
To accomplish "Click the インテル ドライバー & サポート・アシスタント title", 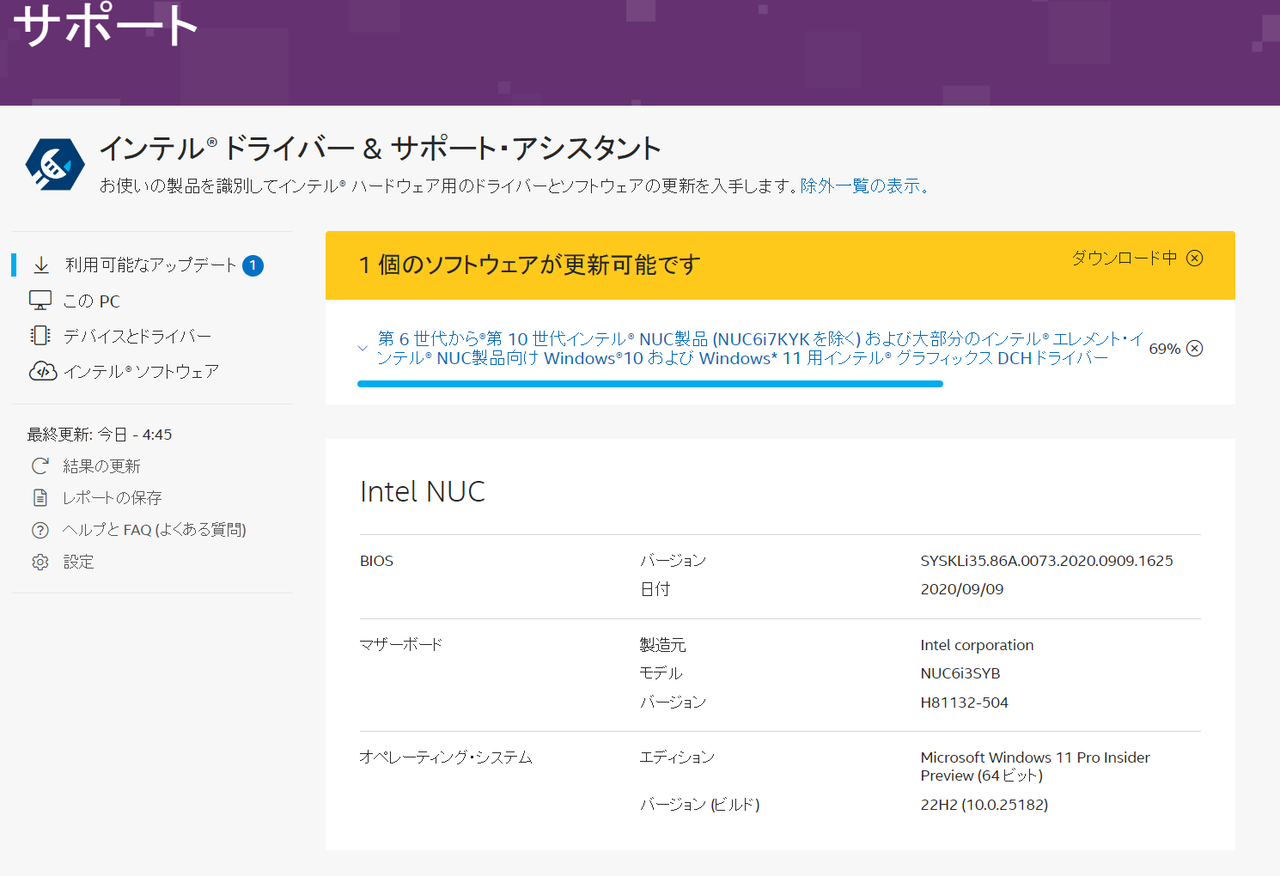I will [380, 148].
